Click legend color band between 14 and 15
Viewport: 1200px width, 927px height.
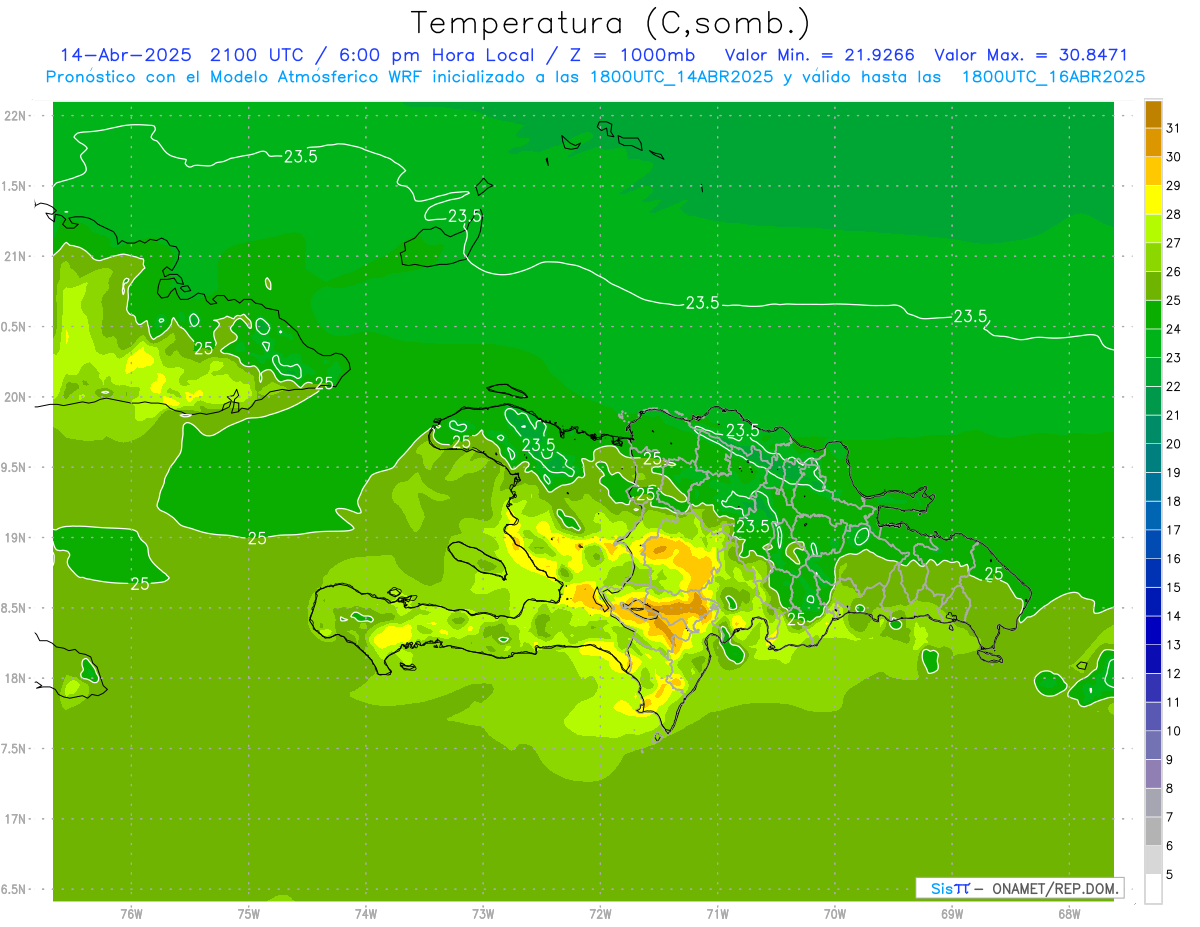click(x=1153, y=602)
